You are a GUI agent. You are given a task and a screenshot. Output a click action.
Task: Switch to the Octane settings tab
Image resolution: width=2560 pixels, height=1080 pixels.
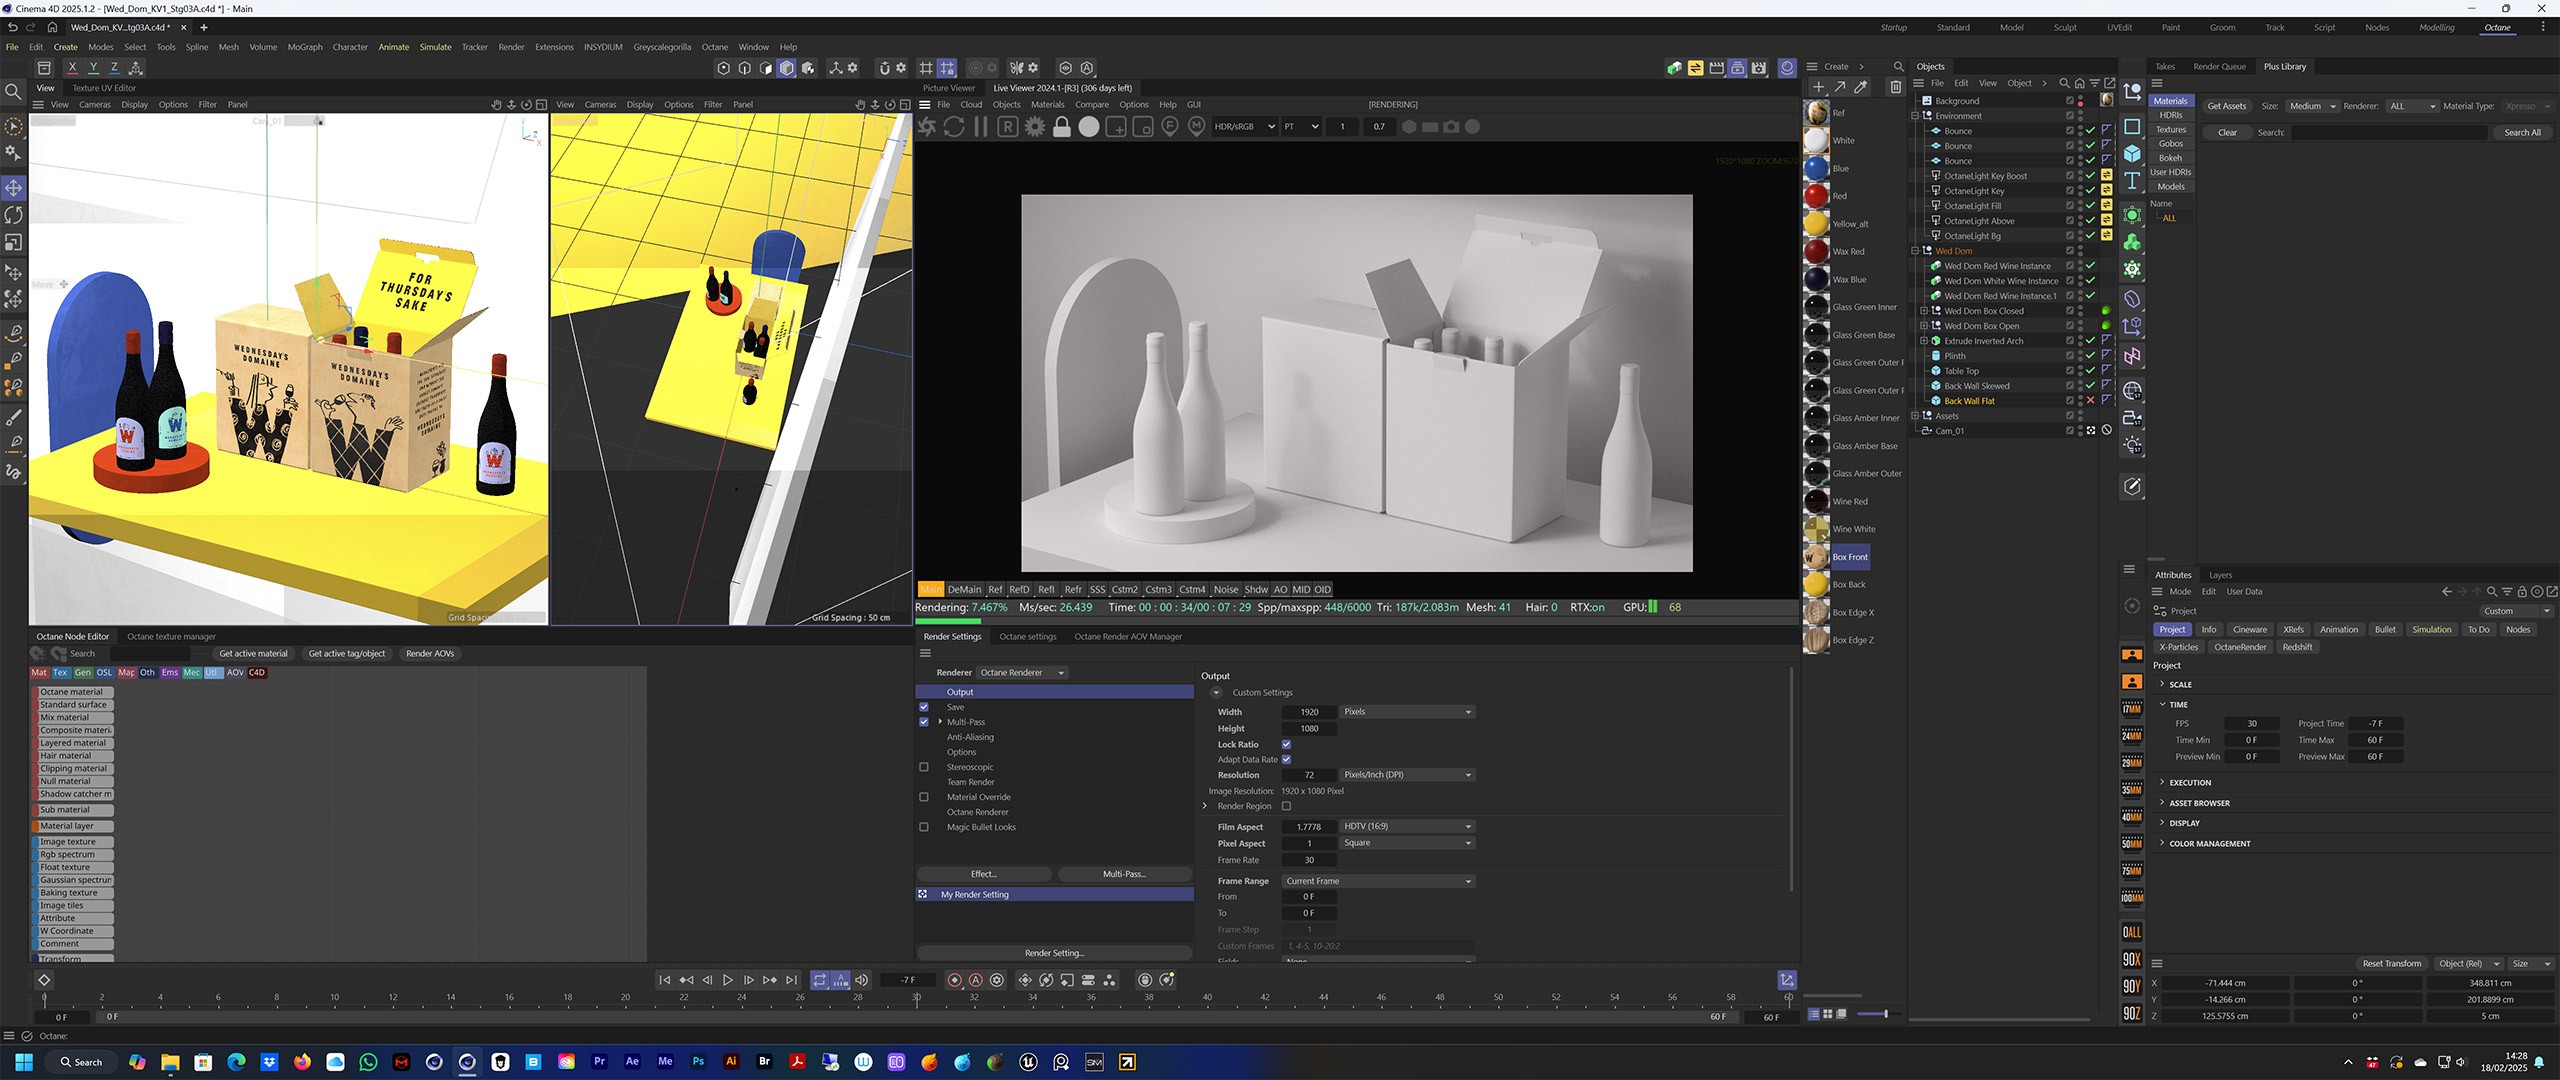[1027, 637]
